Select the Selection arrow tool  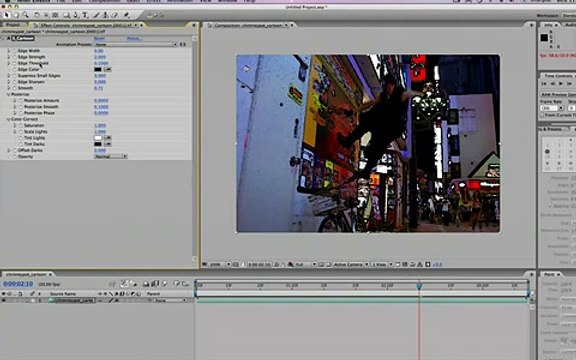click(x=7, y=15)
